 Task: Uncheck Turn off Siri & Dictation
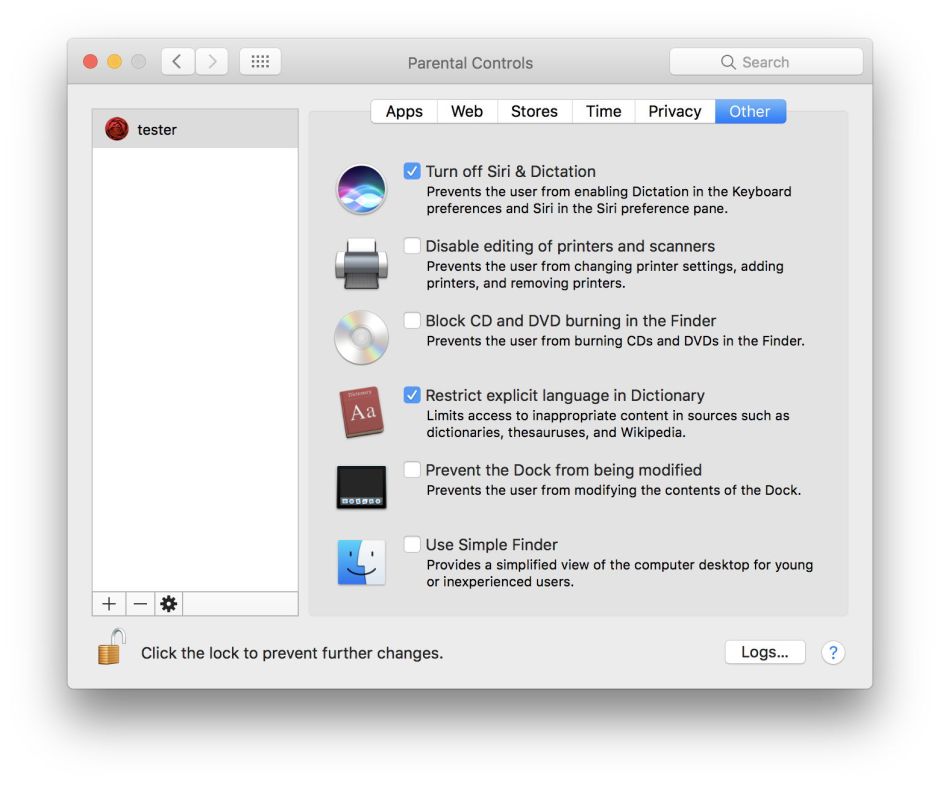tap(412, 171)
